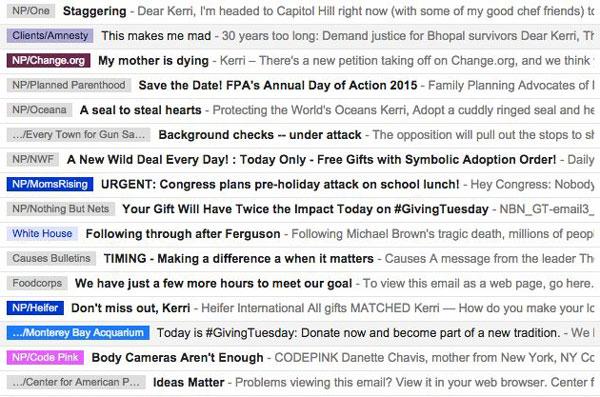This screenshot has width=600, height=397.
Task: Click the Causes Bulletins label
Action: coord(51,258)
